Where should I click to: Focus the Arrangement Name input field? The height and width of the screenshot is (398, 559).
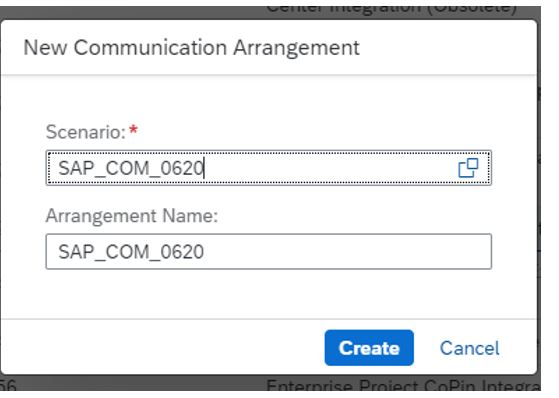pos(268,251)
